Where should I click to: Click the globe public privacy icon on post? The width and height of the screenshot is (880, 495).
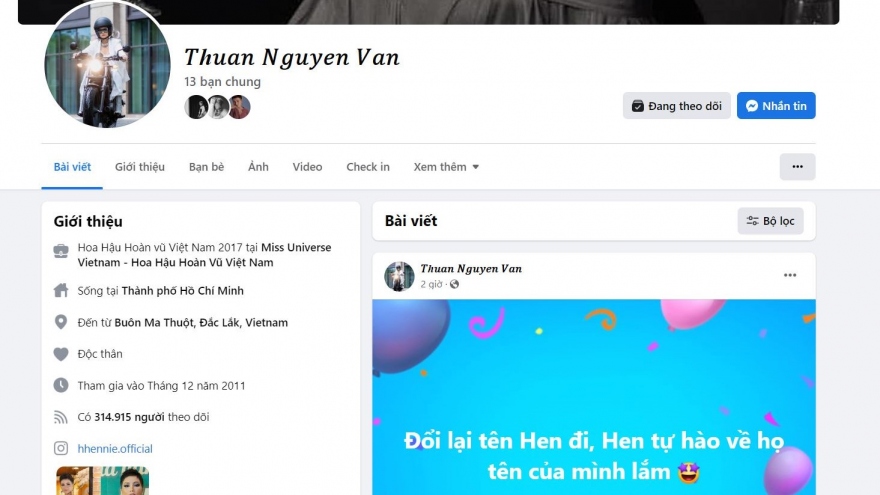455,285
